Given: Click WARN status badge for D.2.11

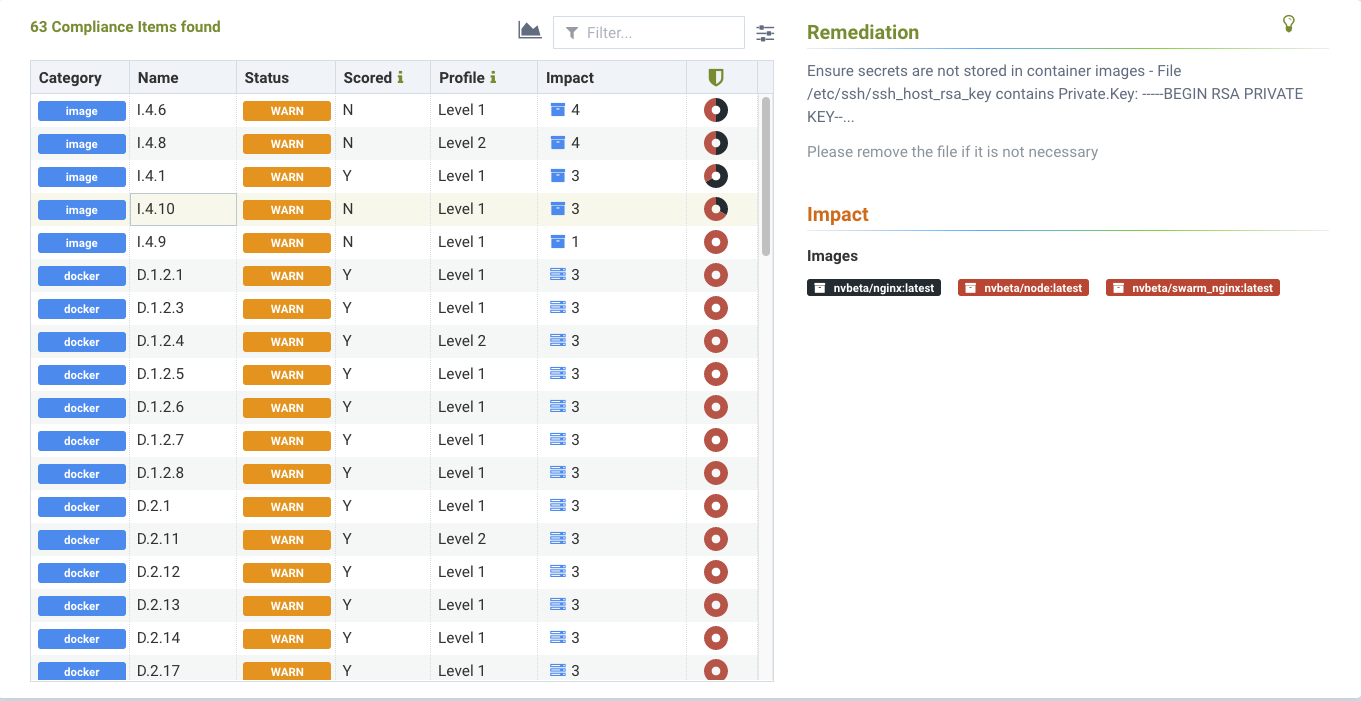Looking at the screenshot, I should pos(286,540).
